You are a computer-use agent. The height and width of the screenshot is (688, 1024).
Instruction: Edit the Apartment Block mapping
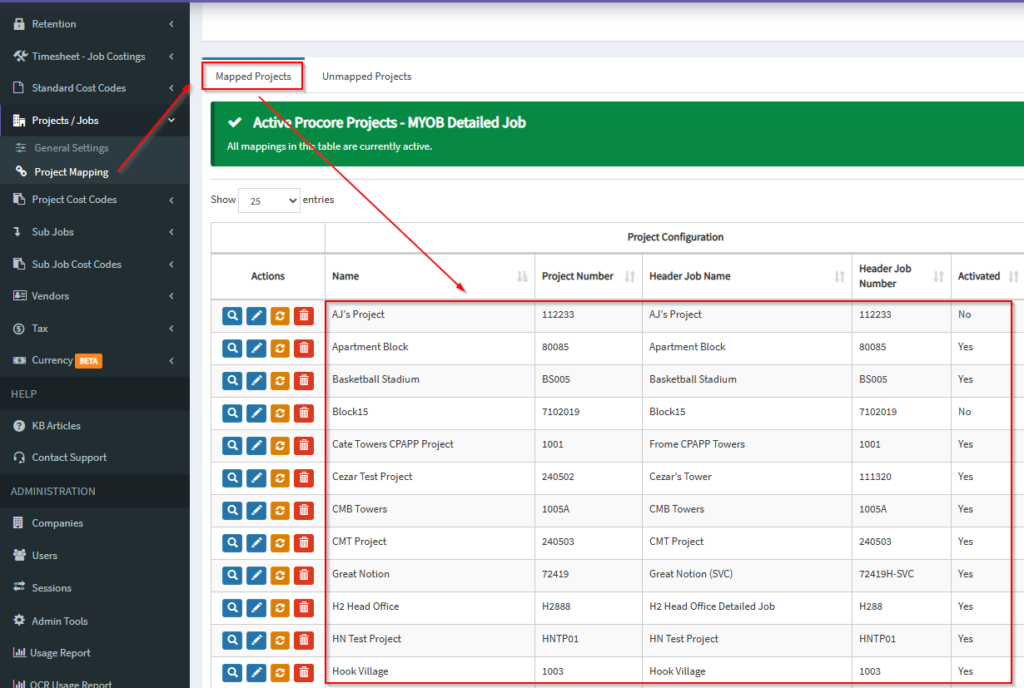[x=256, y=349]
